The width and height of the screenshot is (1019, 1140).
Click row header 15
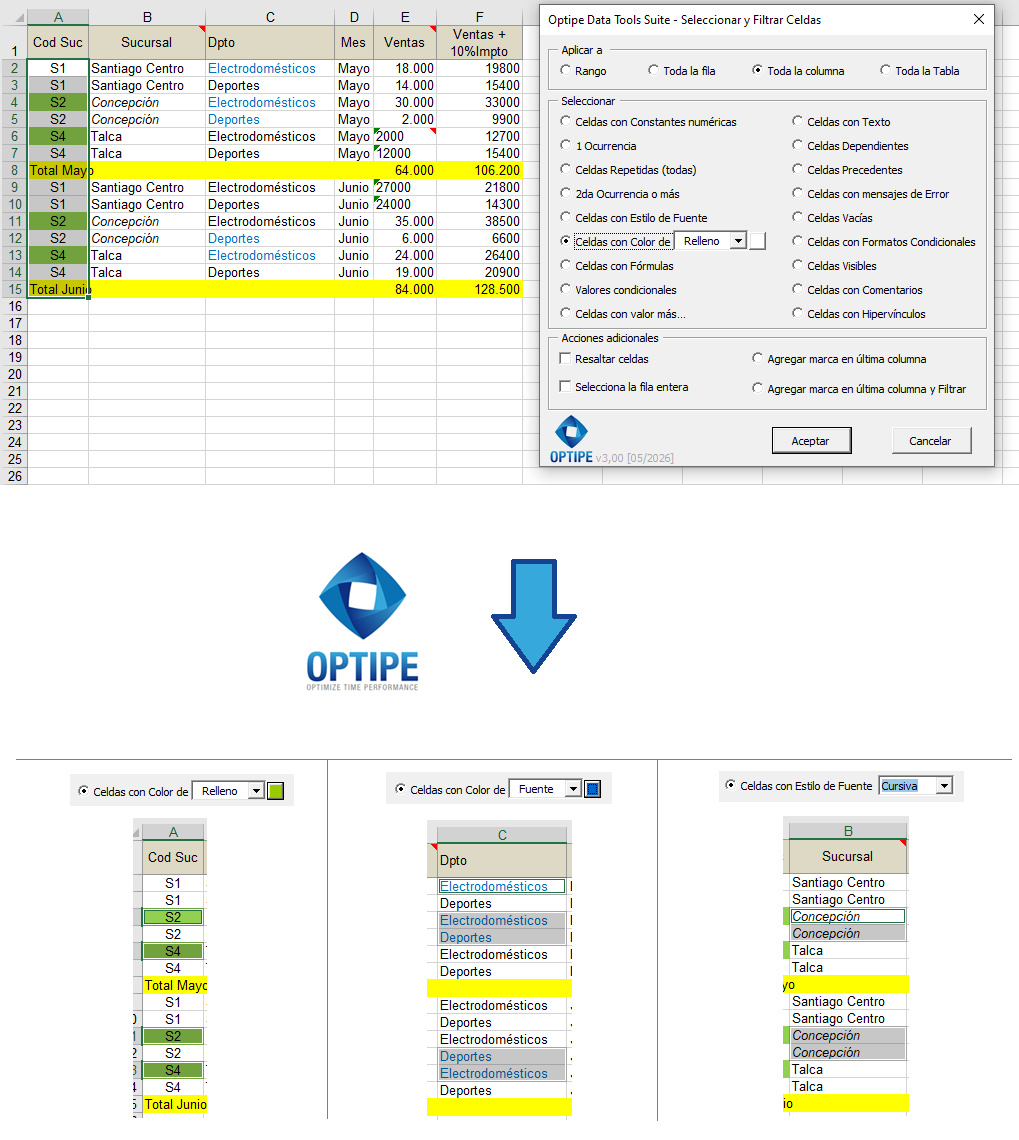tap(15, 289)
